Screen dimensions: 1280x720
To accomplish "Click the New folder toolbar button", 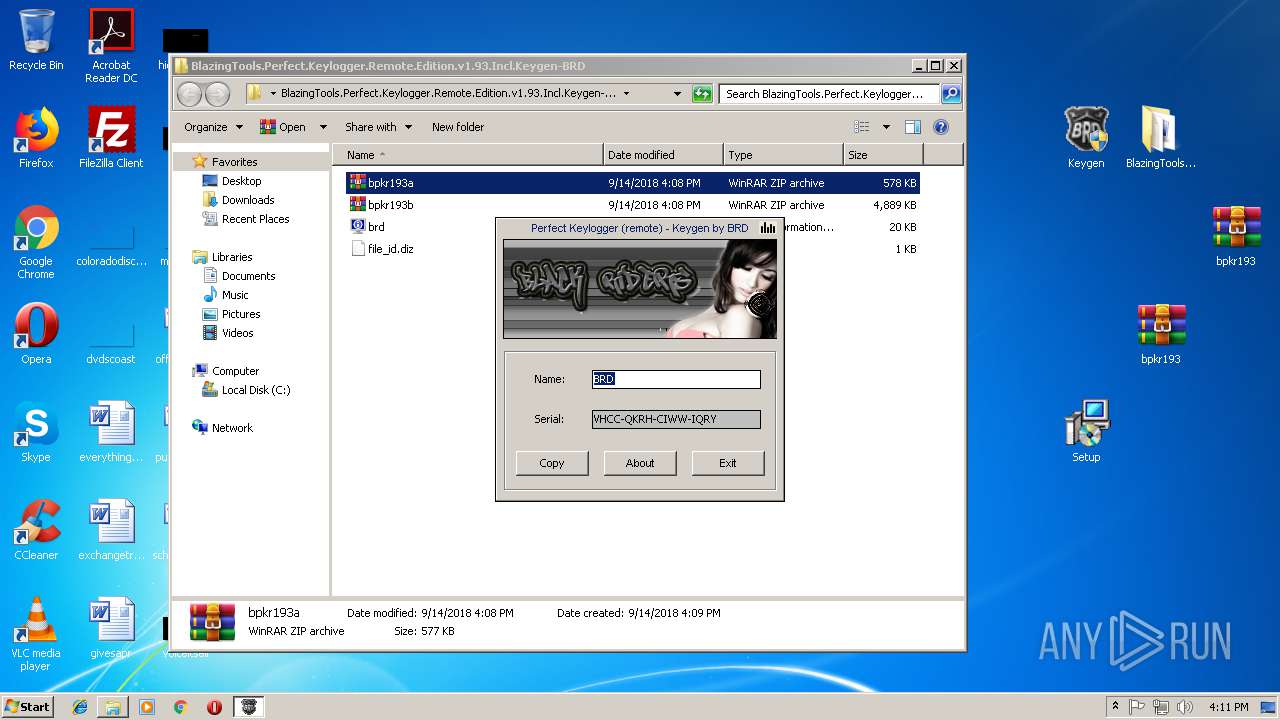I will pyautogui.click(x=458, y=127).
